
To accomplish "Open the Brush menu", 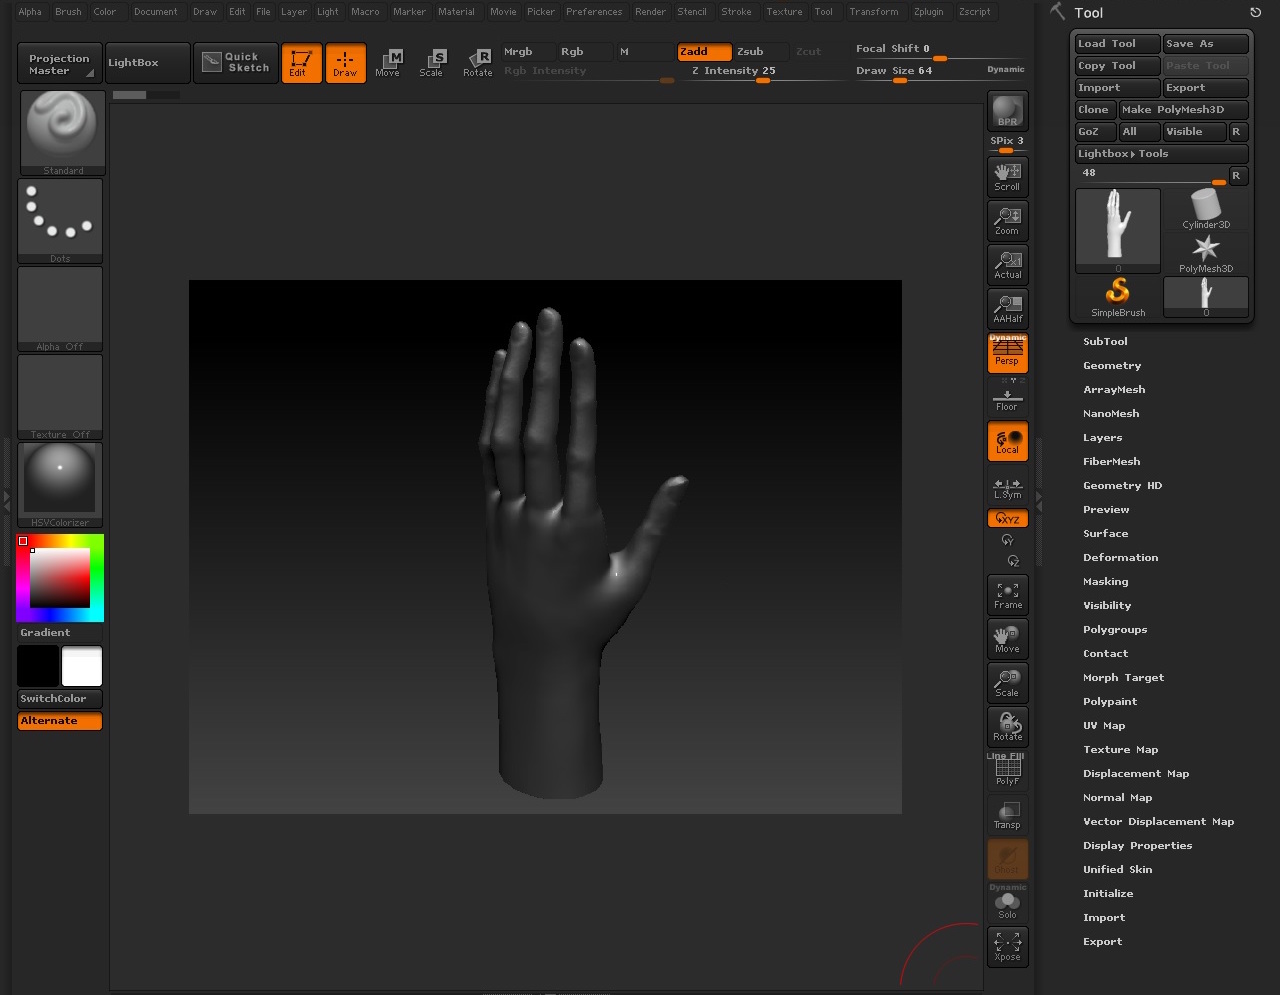I will pos(68,12).
